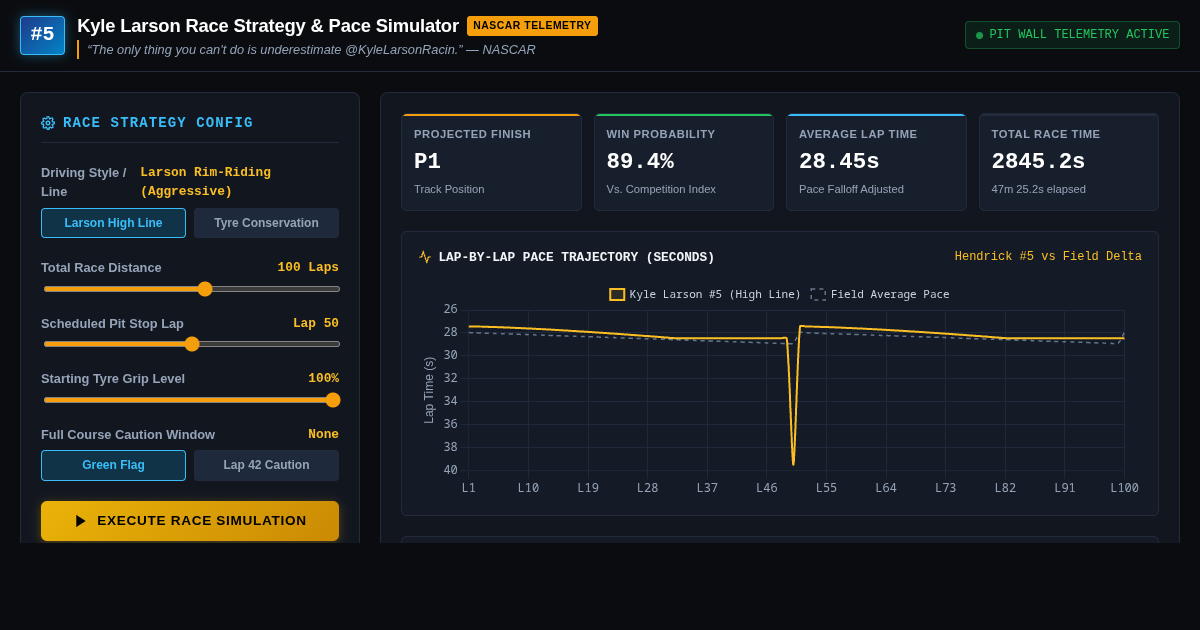Click the 40 tick on lap time axis

pyautogui.click(x=451, y=470)
